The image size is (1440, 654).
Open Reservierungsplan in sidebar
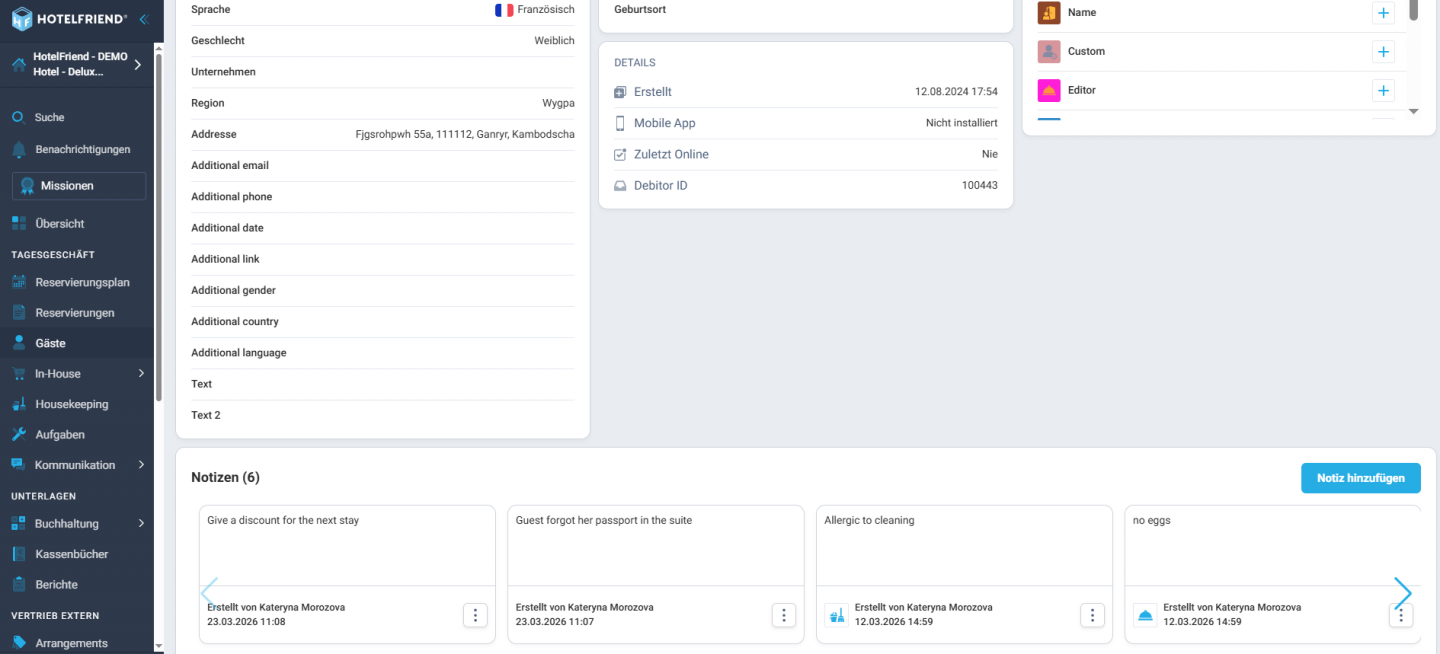point(82,282)
